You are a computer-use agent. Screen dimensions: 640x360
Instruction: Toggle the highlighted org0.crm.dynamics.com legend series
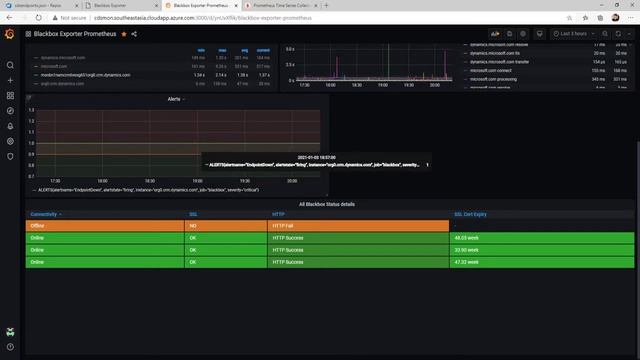pyautogui.click(x=85, y=75)
